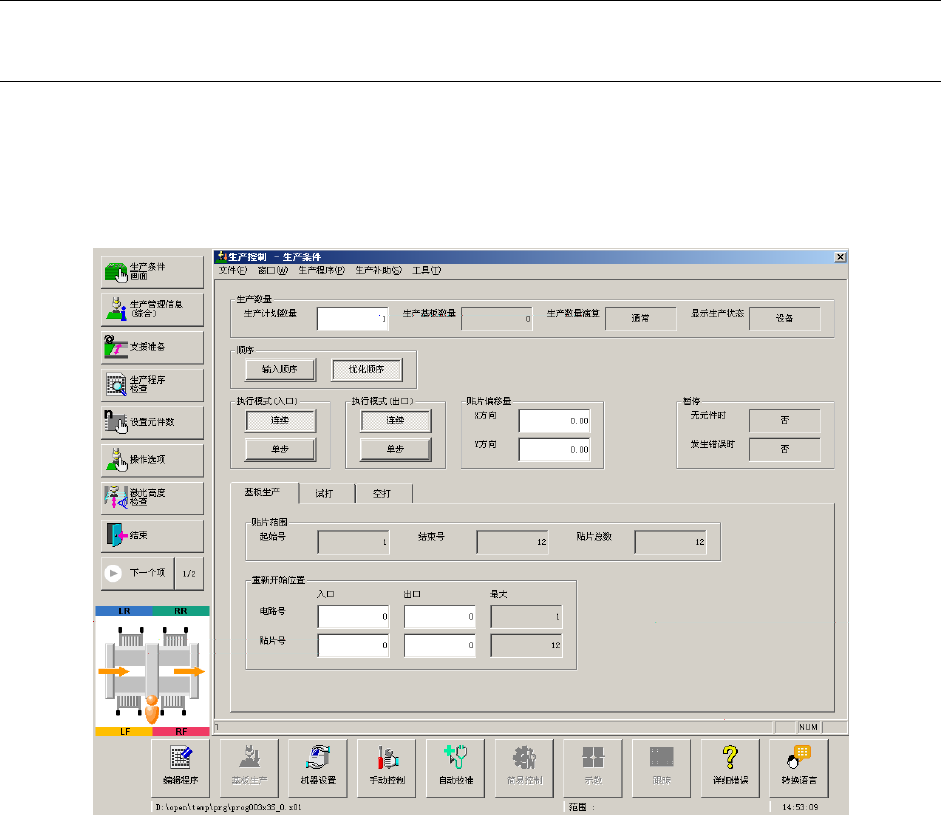Toggle the 发生错误时 pause setting 否
Viewport: 941px width, 815px height.
click(x=784, y=449)
